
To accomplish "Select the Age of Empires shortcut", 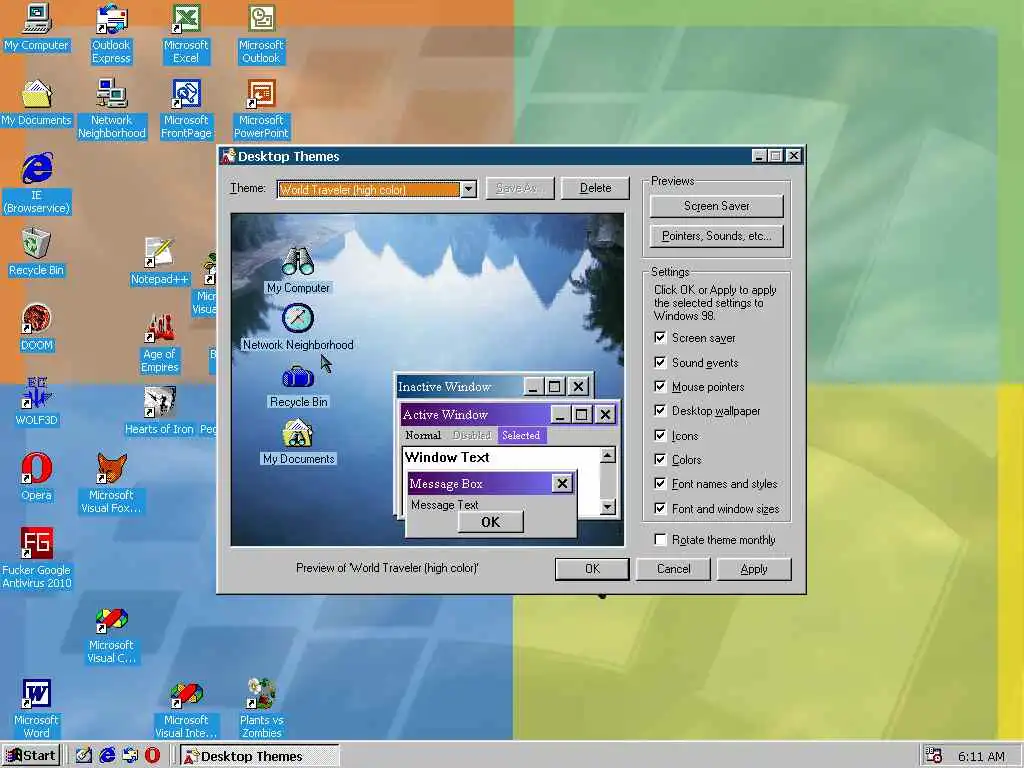I will click(159, 343).
